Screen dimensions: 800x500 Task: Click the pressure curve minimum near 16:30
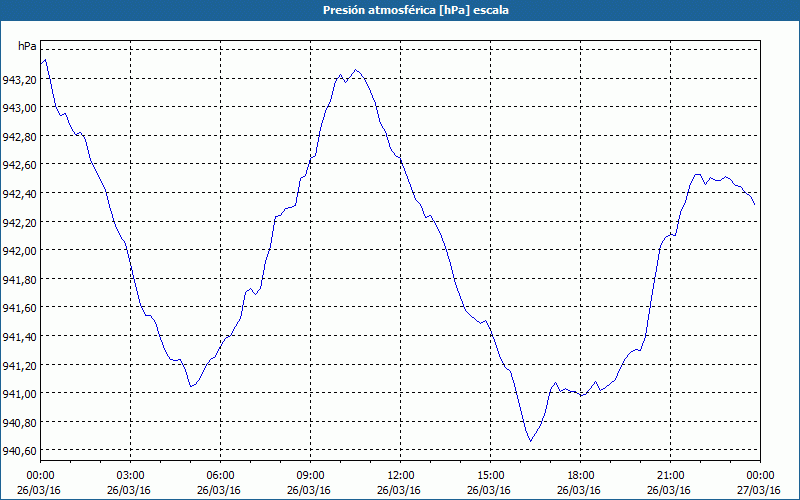click(x=531, y=441)
